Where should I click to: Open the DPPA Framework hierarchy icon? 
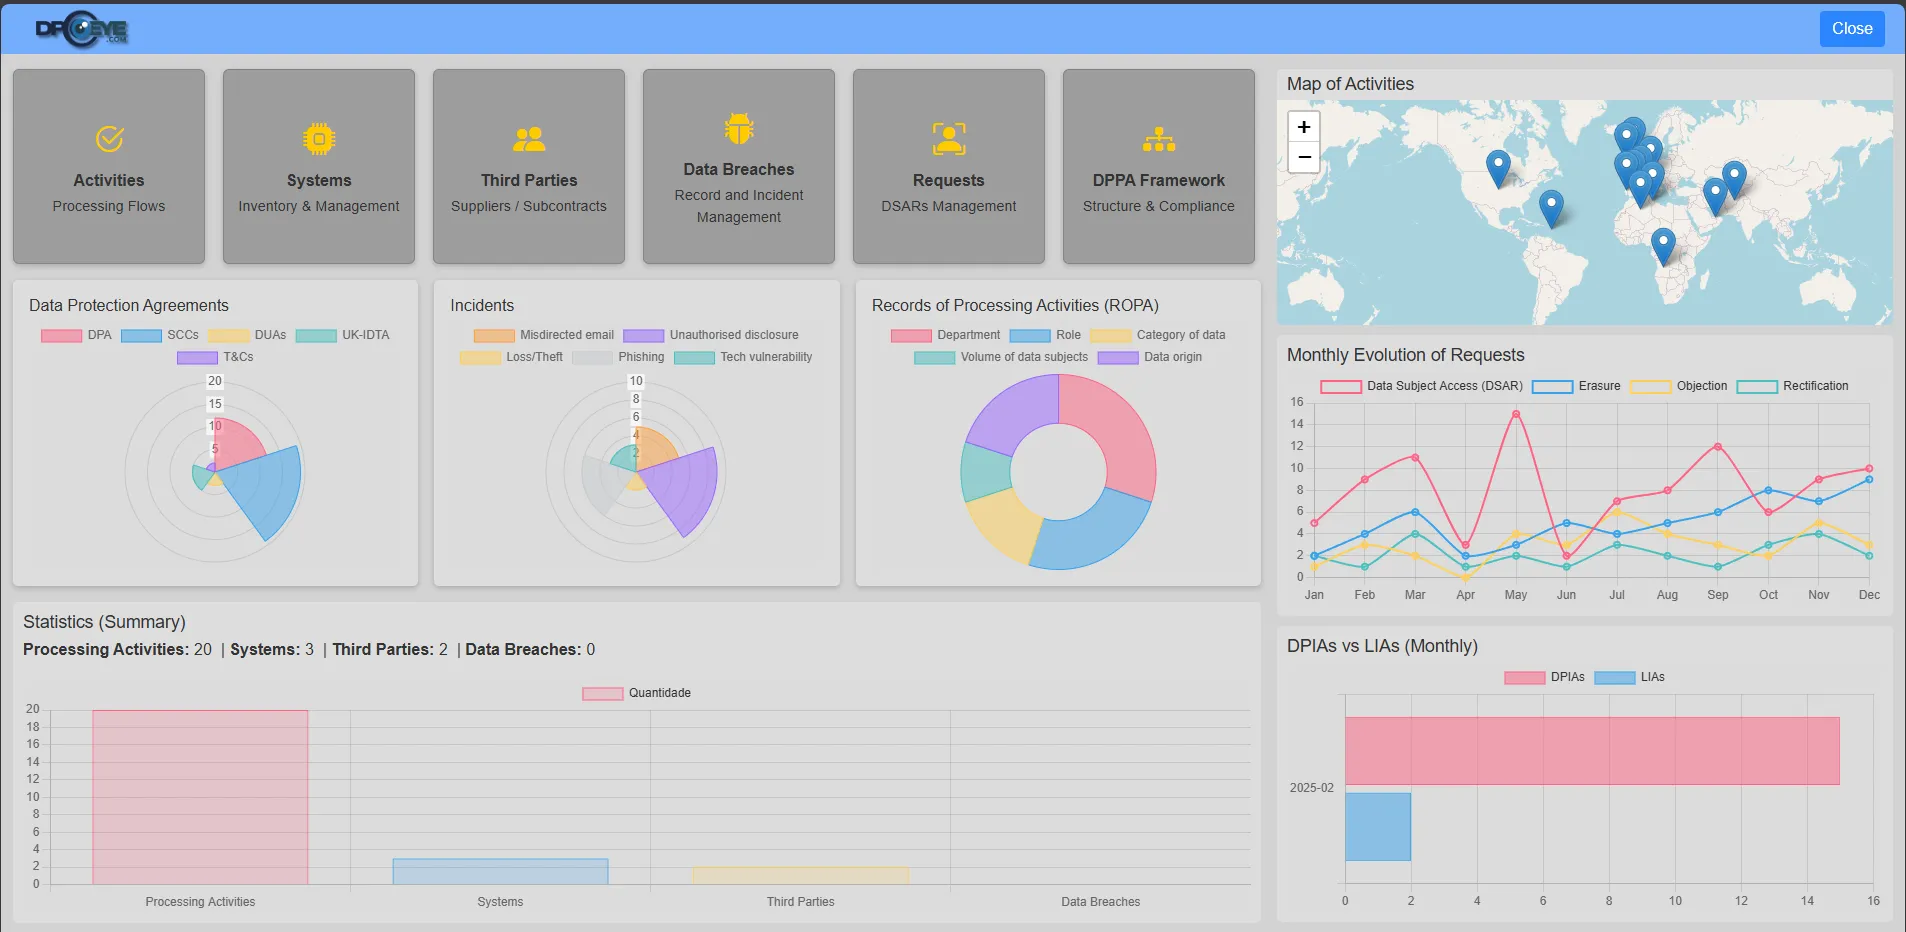pos(1158,139)
